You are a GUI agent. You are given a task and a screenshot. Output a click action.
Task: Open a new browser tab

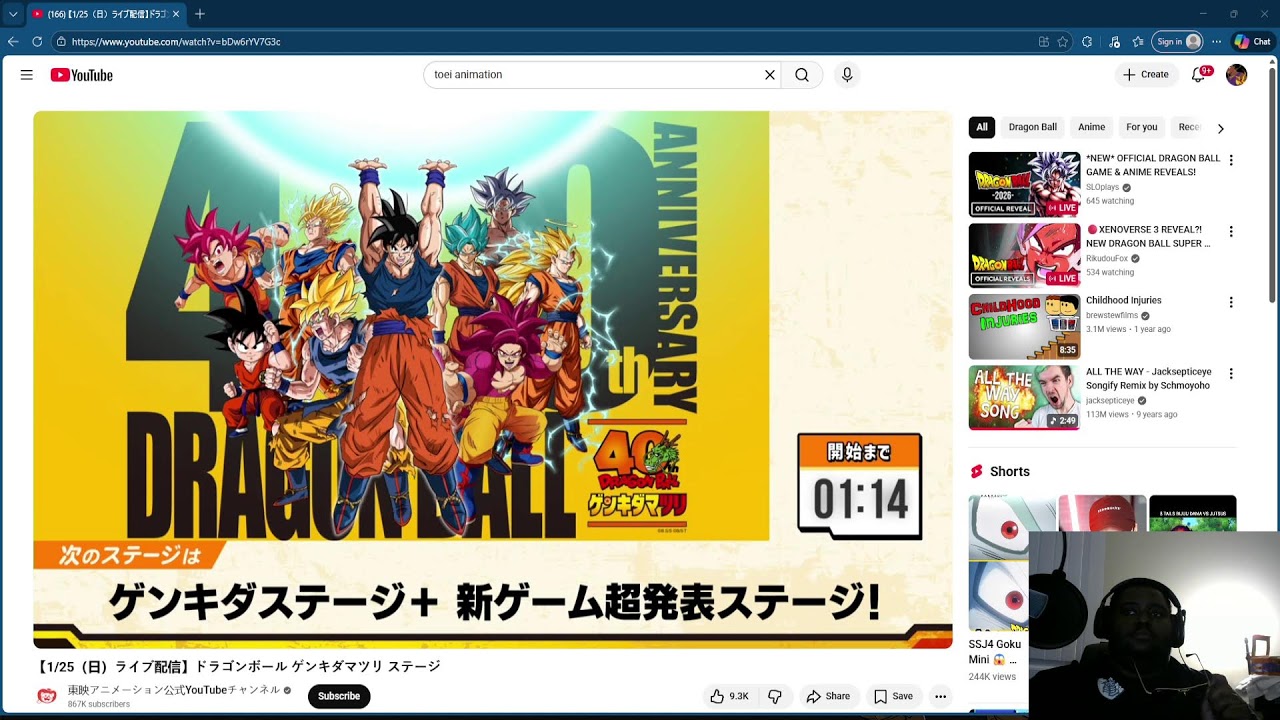point(200,14)
